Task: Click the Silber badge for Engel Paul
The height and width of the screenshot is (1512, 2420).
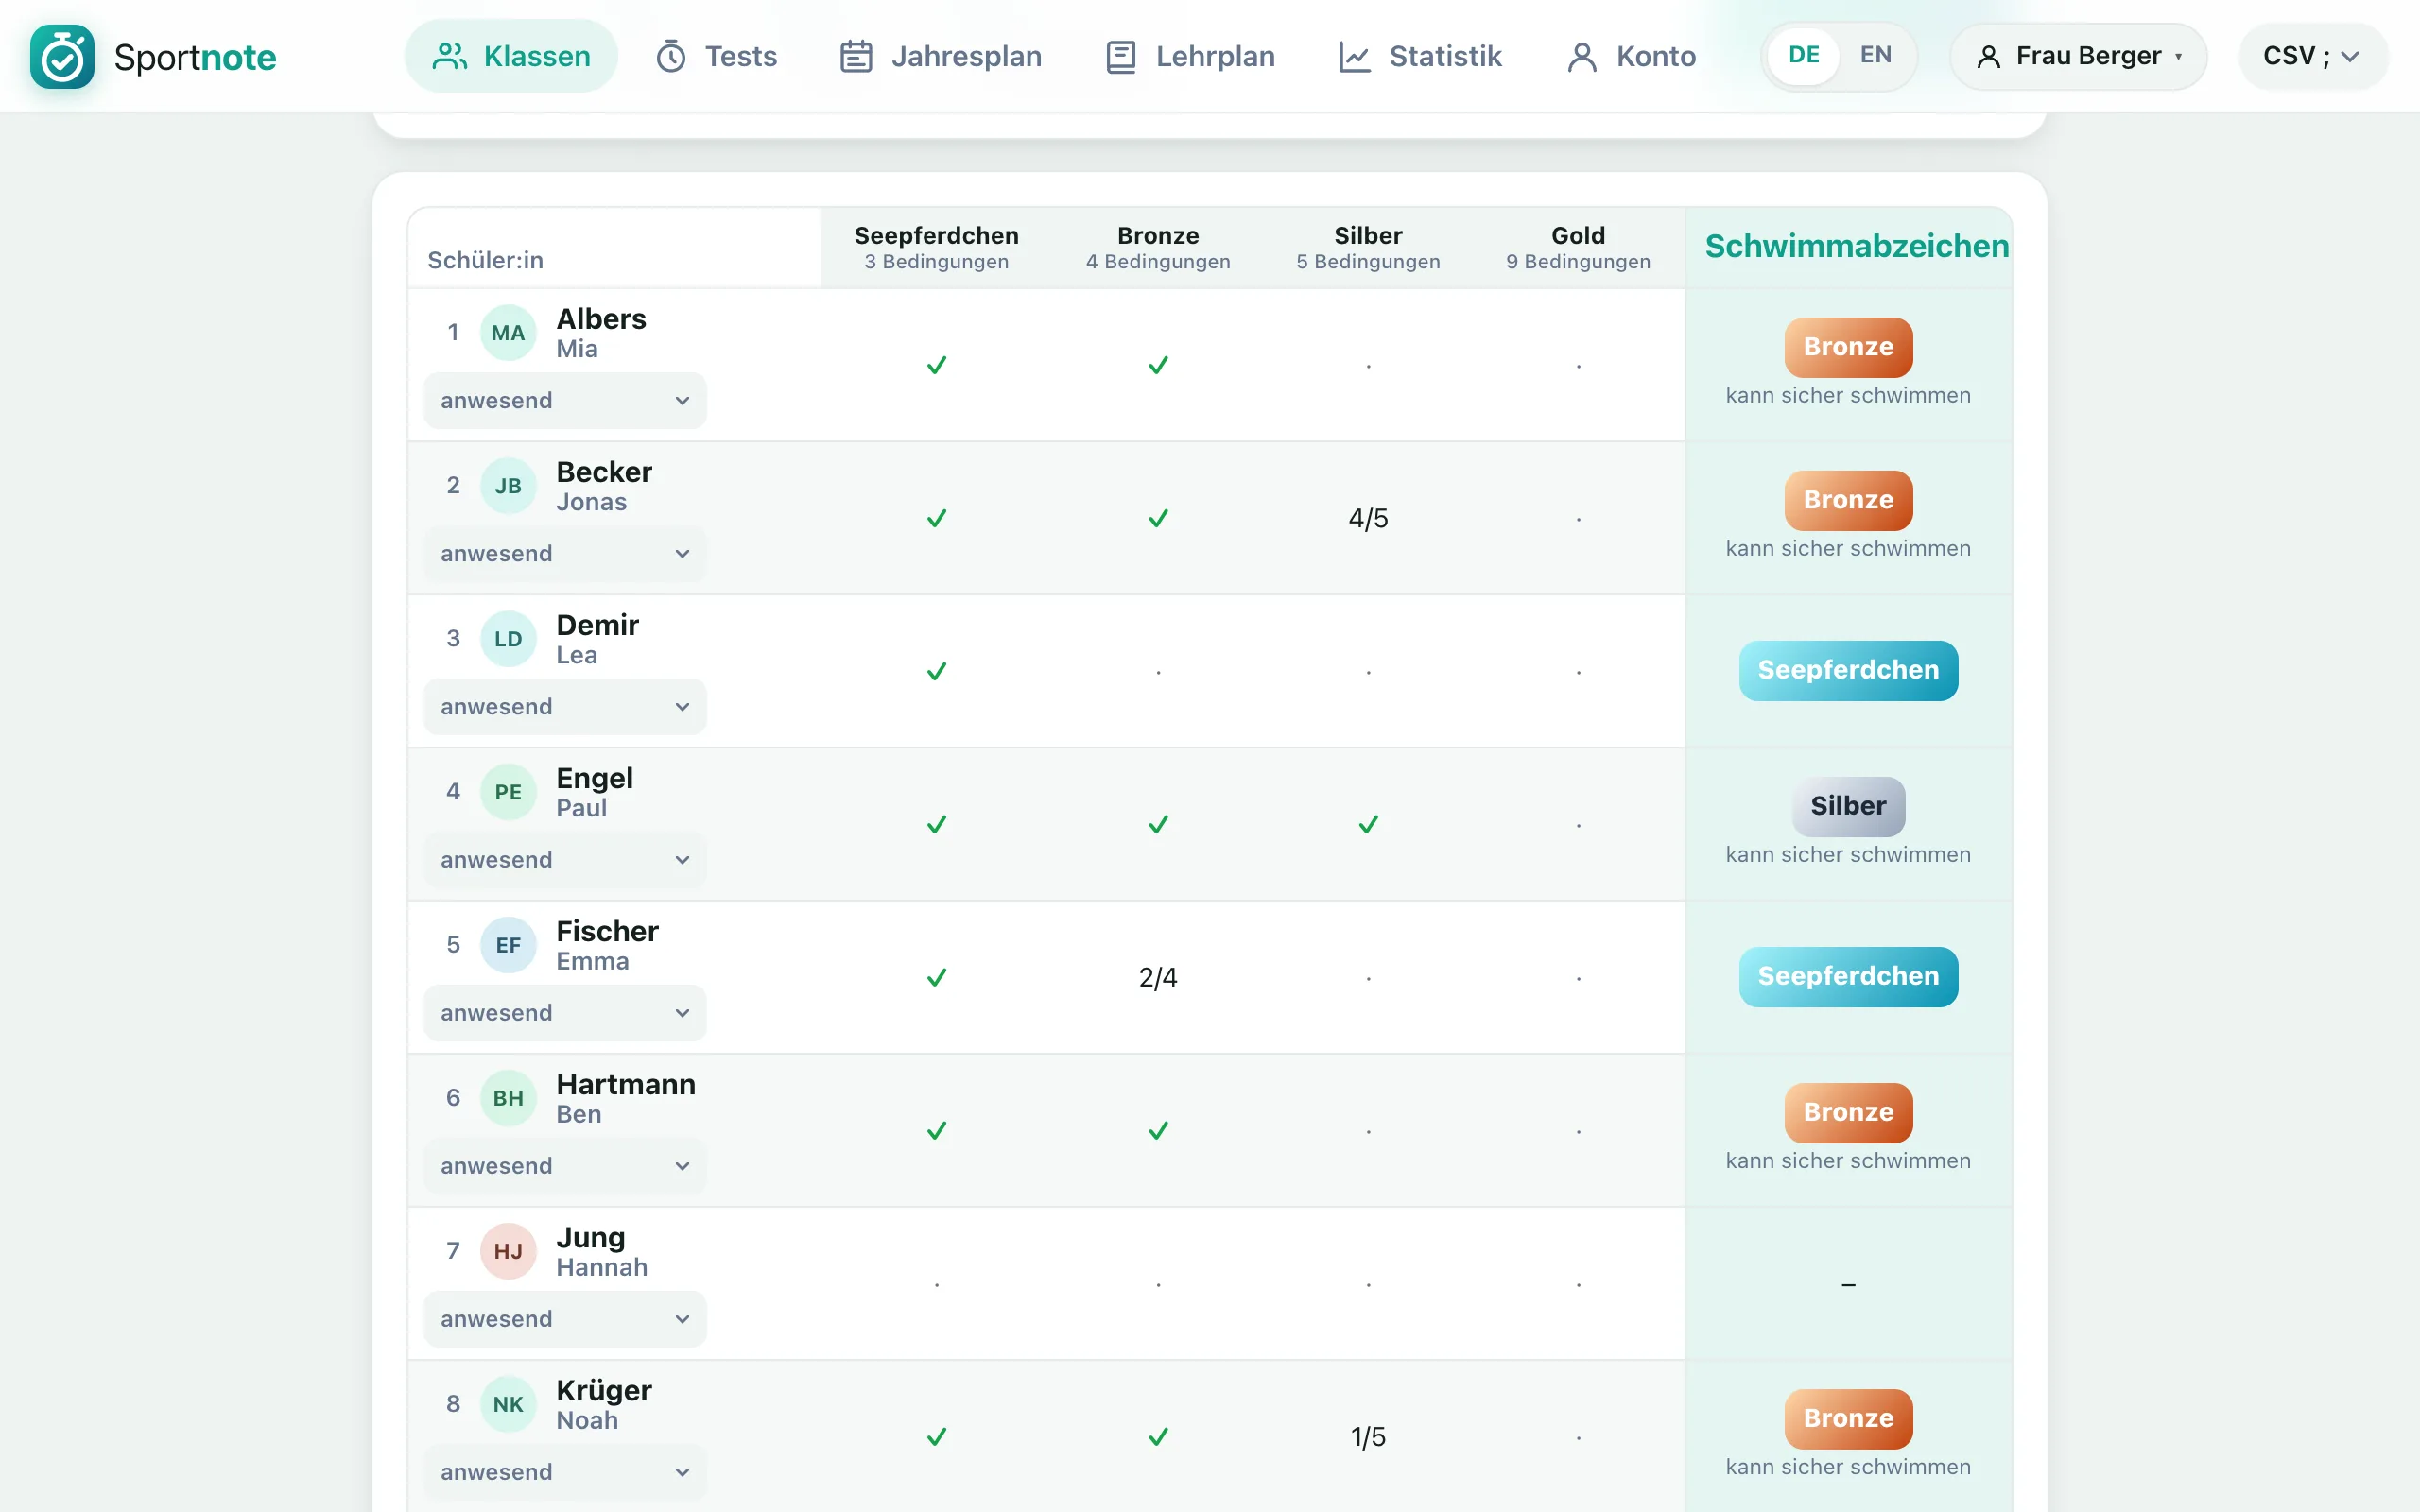Action: (x=1848, y=806)
